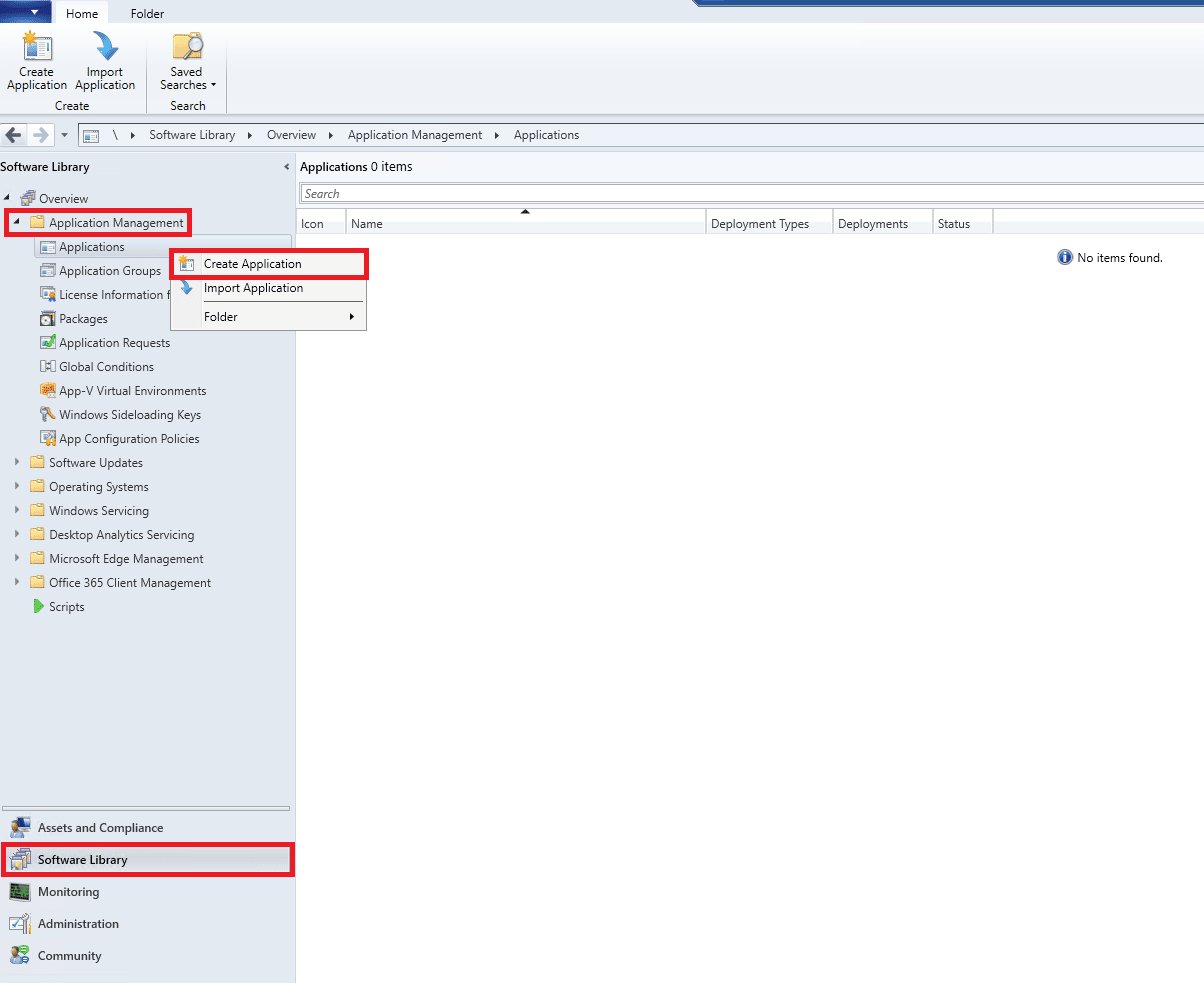
Task: Select Packages node in the tree
Action: pos(83,319)
